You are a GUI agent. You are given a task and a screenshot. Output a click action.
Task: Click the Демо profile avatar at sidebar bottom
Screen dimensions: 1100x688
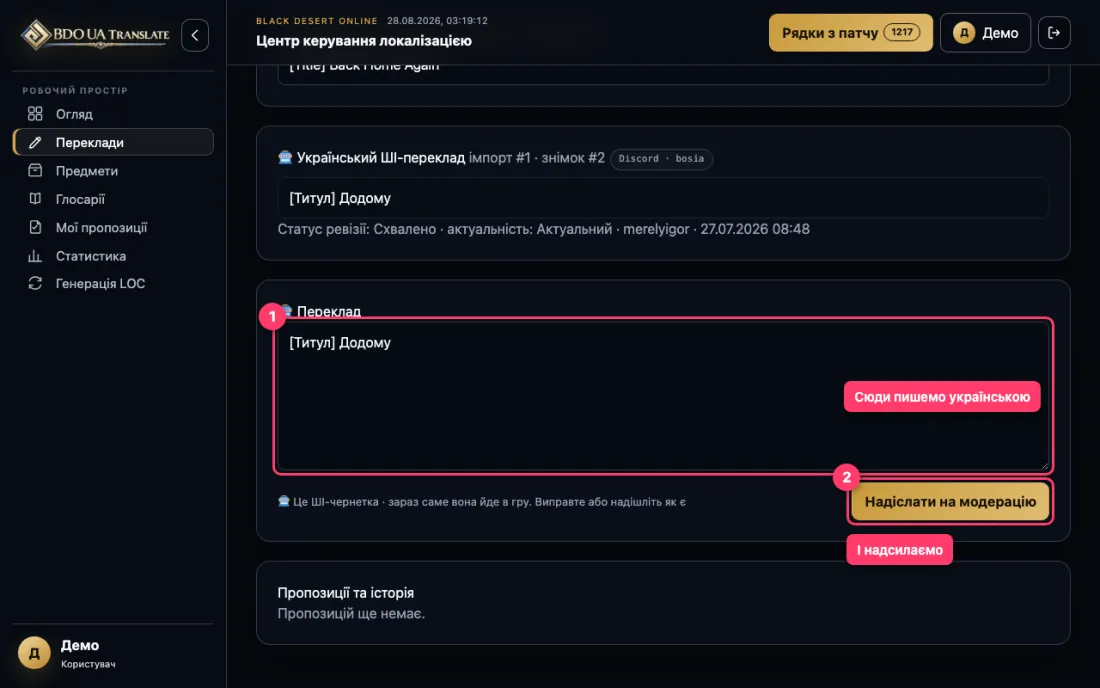pos(34,653)
